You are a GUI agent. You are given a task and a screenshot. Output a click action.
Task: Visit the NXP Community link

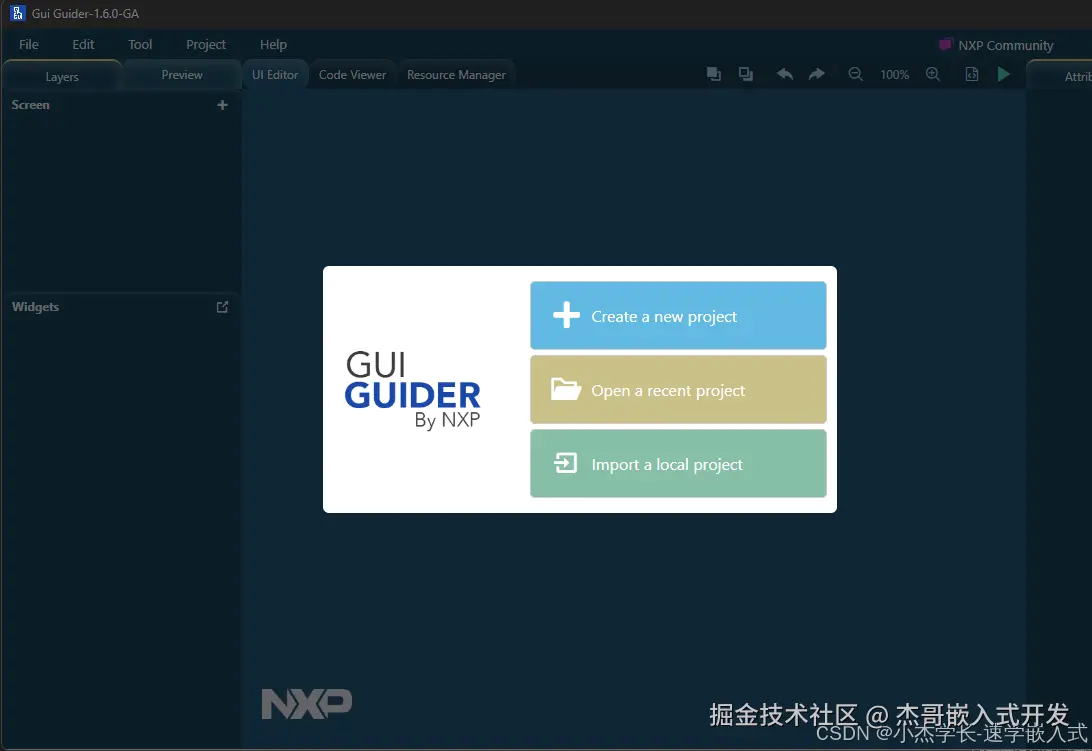click(1005, 45)
